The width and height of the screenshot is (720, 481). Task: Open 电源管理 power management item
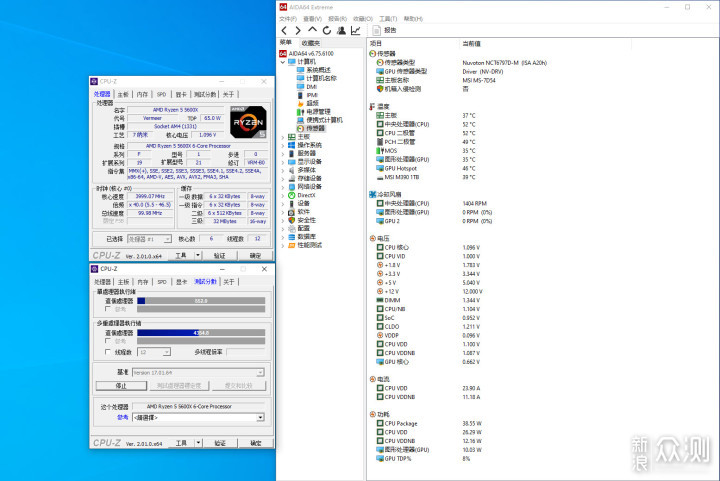[x=314, y=112]
